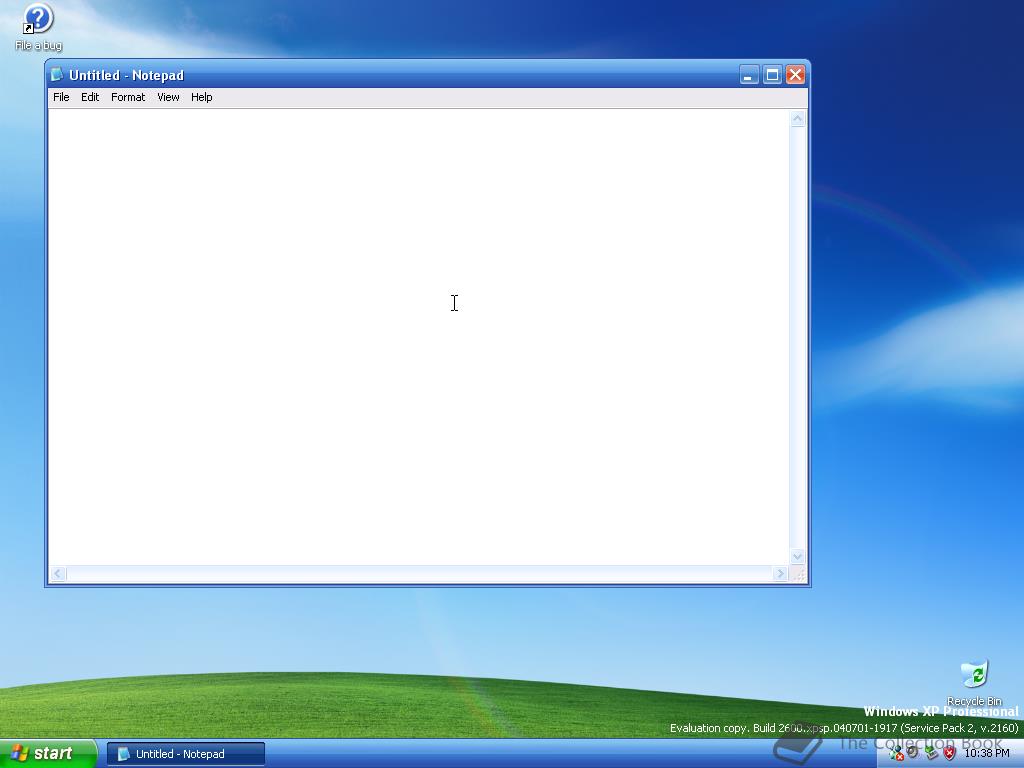Click the 10:38 PM system clock
Screen dimensions: 1024x768
(987, 753)
